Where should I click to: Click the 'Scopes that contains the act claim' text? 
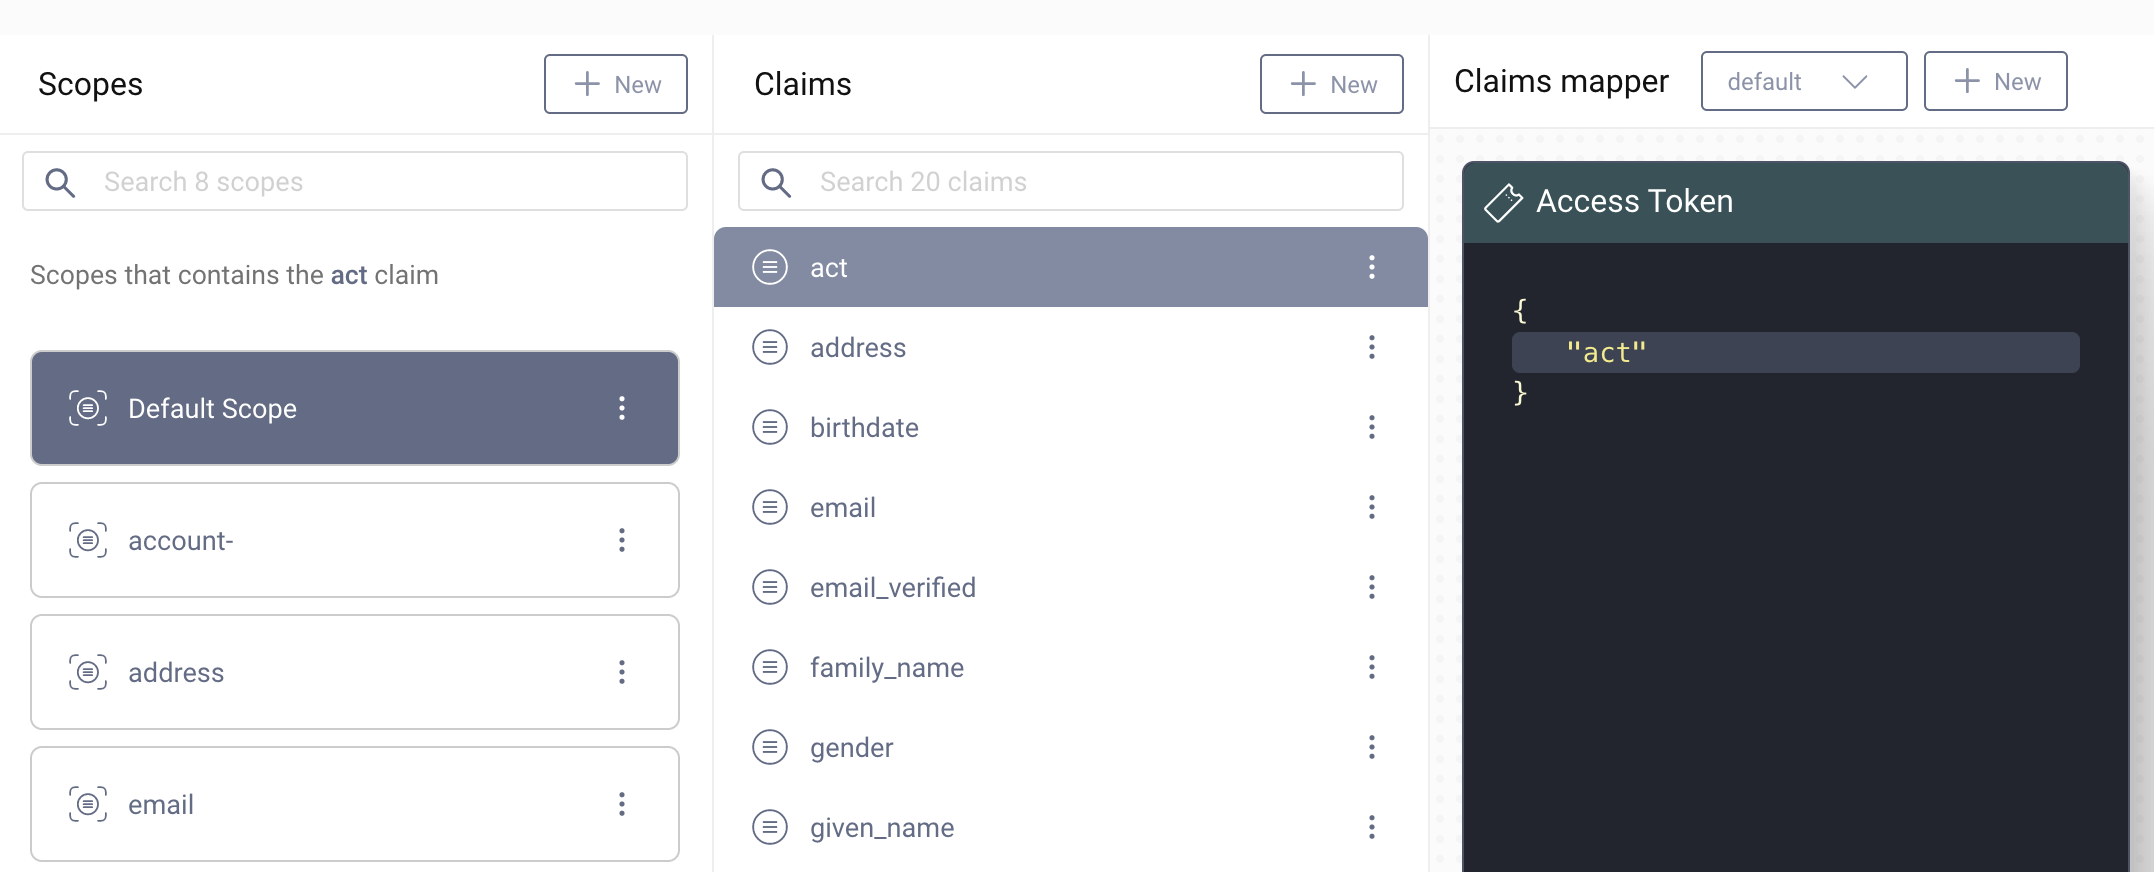(234, 275)
